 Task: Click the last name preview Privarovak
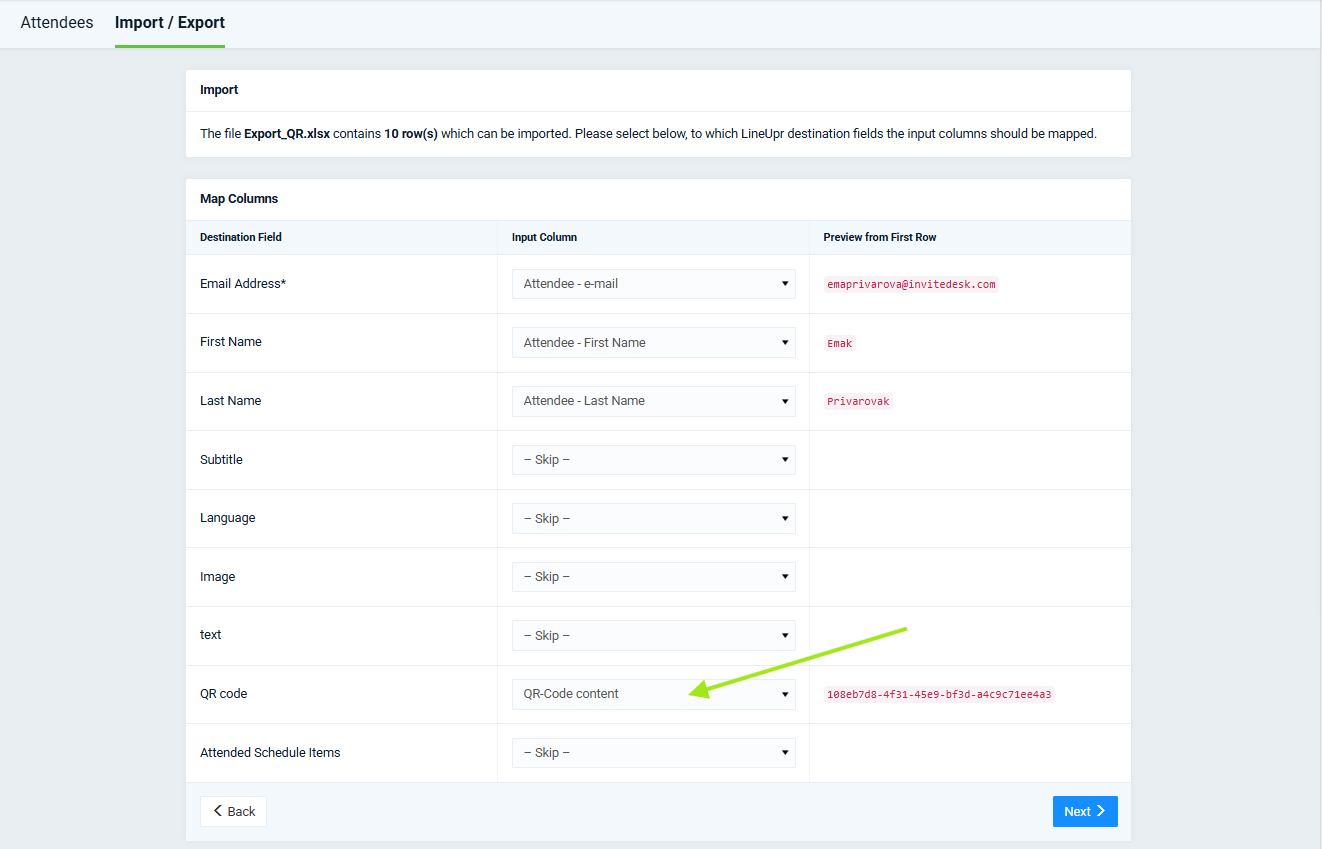tap(858, 402)
